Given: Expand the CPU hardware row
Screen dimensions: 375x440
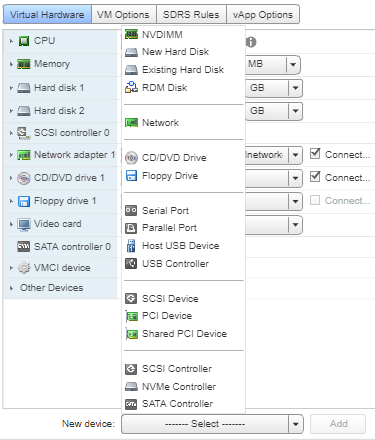Looking at the screenshot, I should pyautogui.click(x=11, y=41).
